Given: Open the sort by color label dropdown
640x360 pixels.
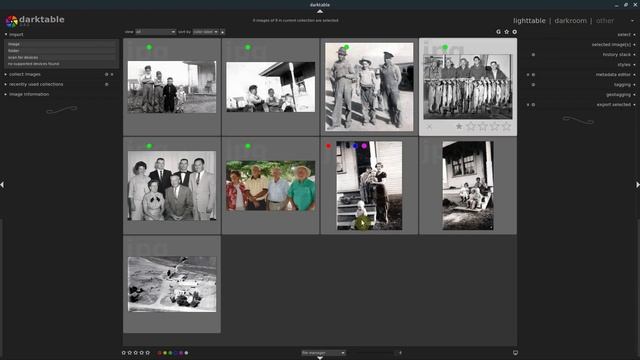Looking at the screenshot, I should [205, 32].
